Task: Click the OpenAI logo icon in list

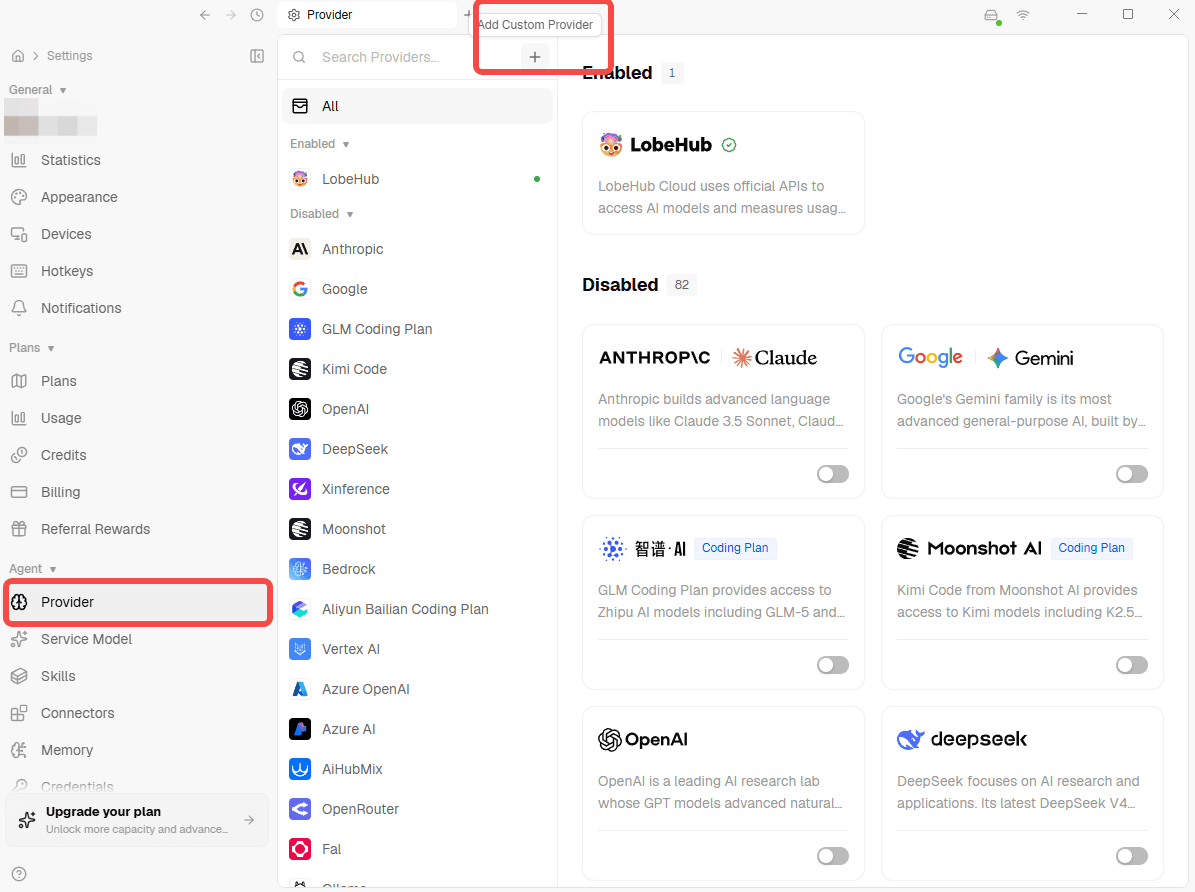Action: click(x=300, y=409)
